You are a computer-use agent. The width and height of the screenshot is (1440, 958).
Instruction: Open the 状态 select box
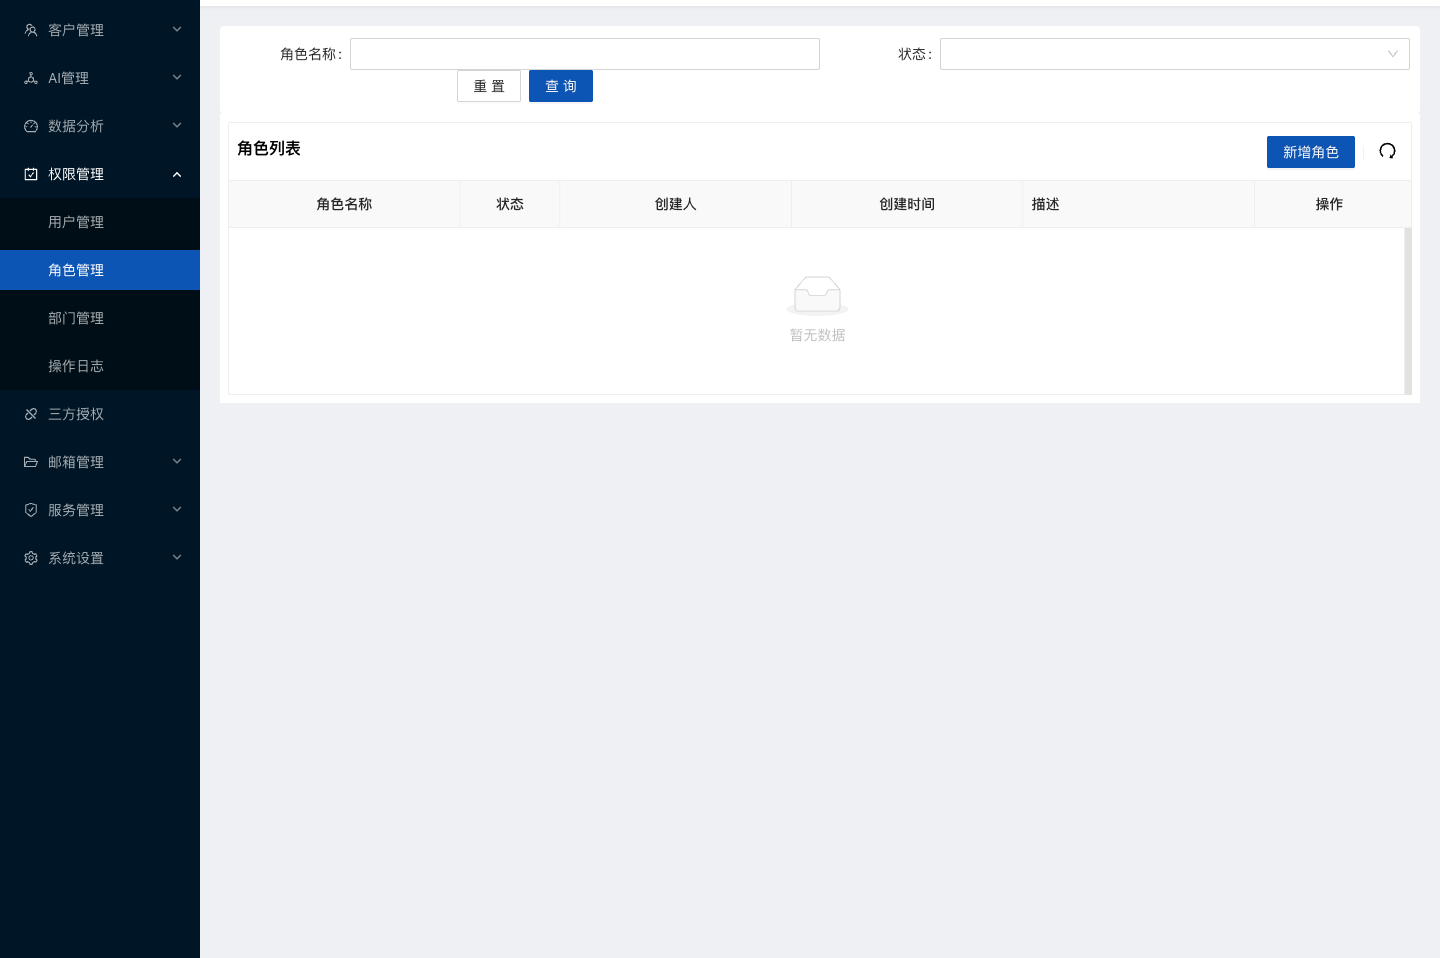(x=1175, y=54)
